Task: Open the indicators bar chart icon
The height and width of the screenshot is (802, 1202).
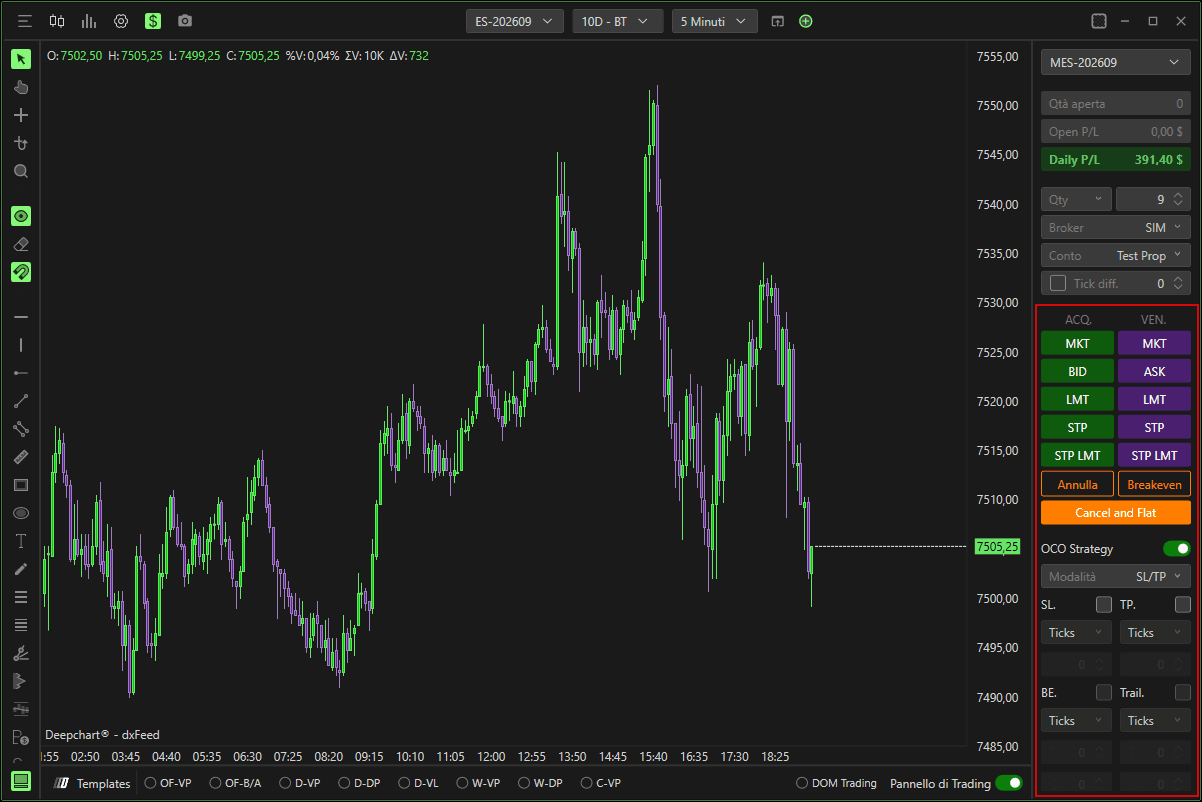Action: pos(89,21)
